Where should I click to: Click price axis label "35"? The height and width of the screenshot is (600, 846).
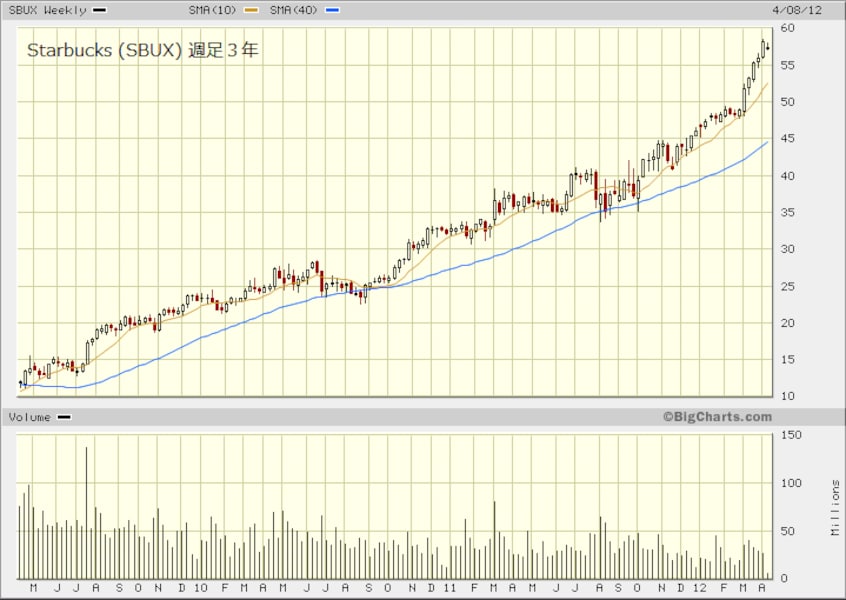787,213
